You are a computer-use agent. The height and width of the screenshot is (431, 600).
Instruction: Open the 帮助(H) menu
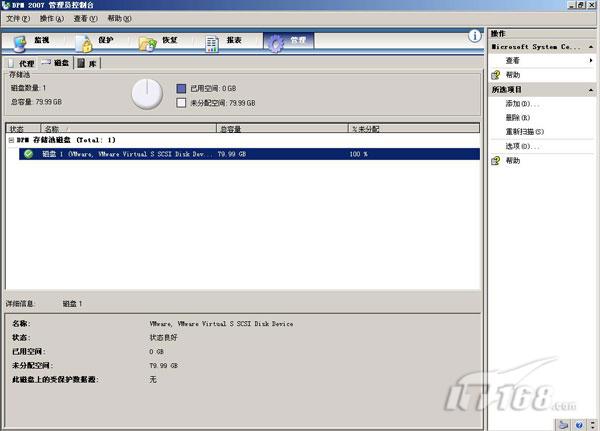[x=119, y=18]
